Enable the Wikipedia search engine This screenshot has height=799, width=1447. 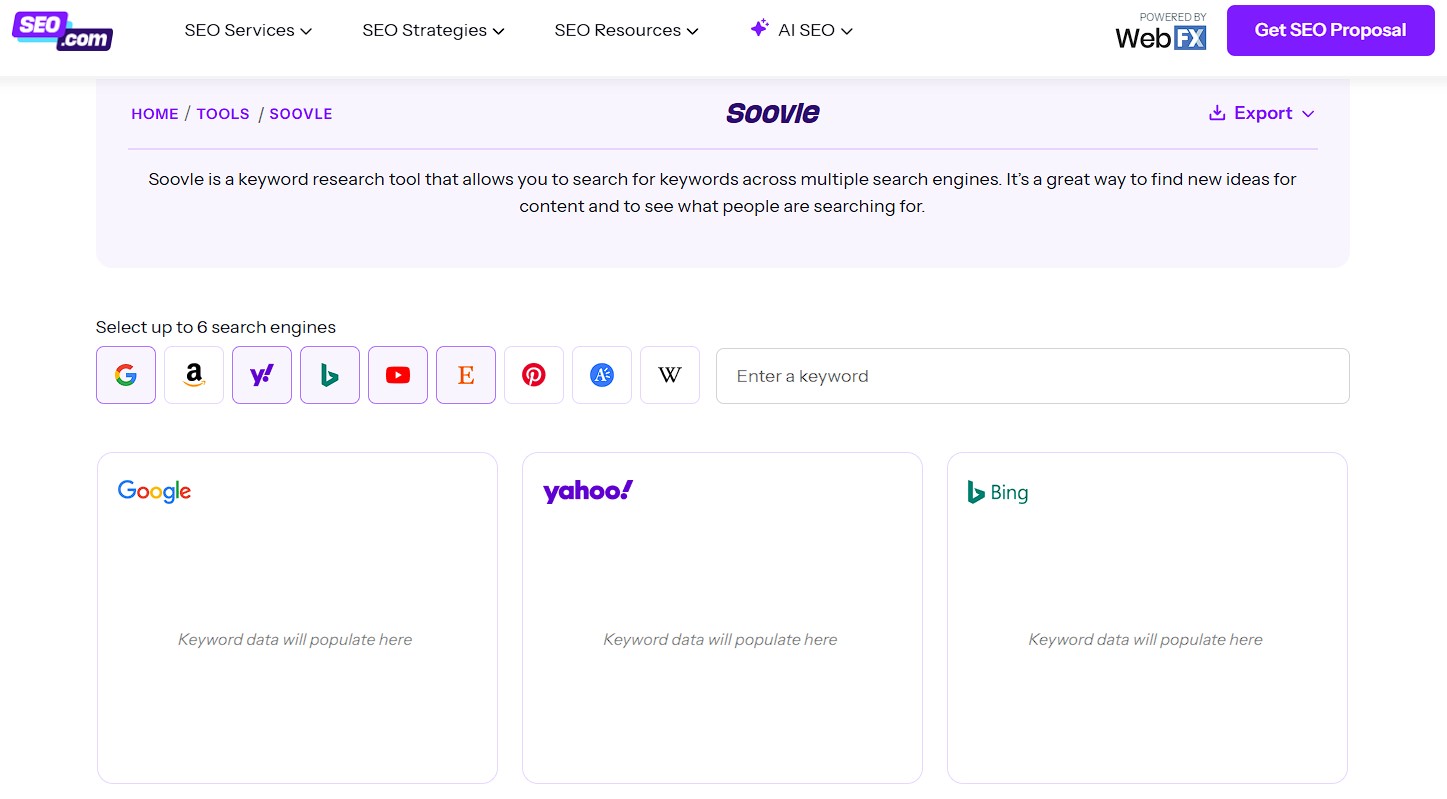coord(670,375)
